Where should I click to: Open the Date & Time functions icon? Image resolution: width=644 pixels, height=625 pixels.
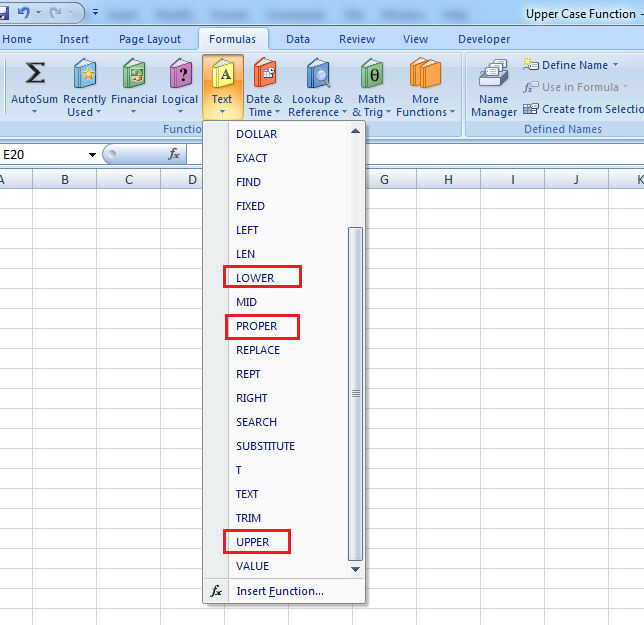coord(264,73)
